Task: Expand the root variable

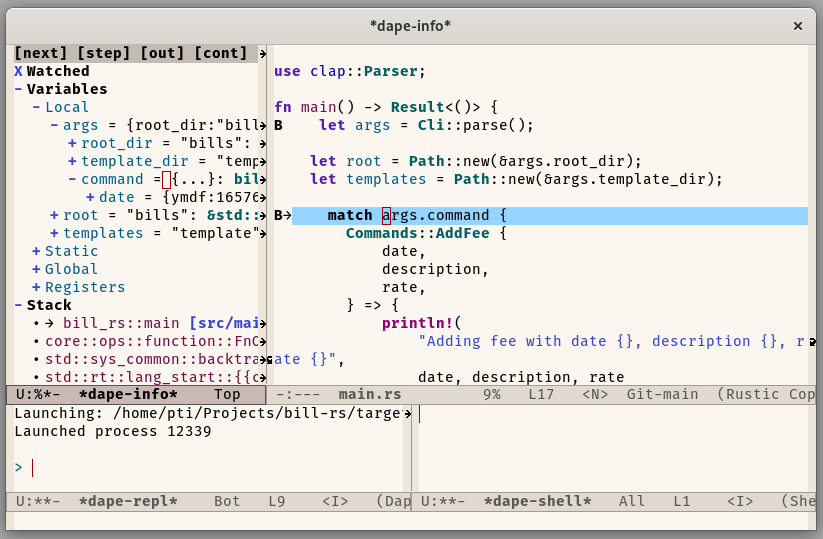Action: [54, 215]
